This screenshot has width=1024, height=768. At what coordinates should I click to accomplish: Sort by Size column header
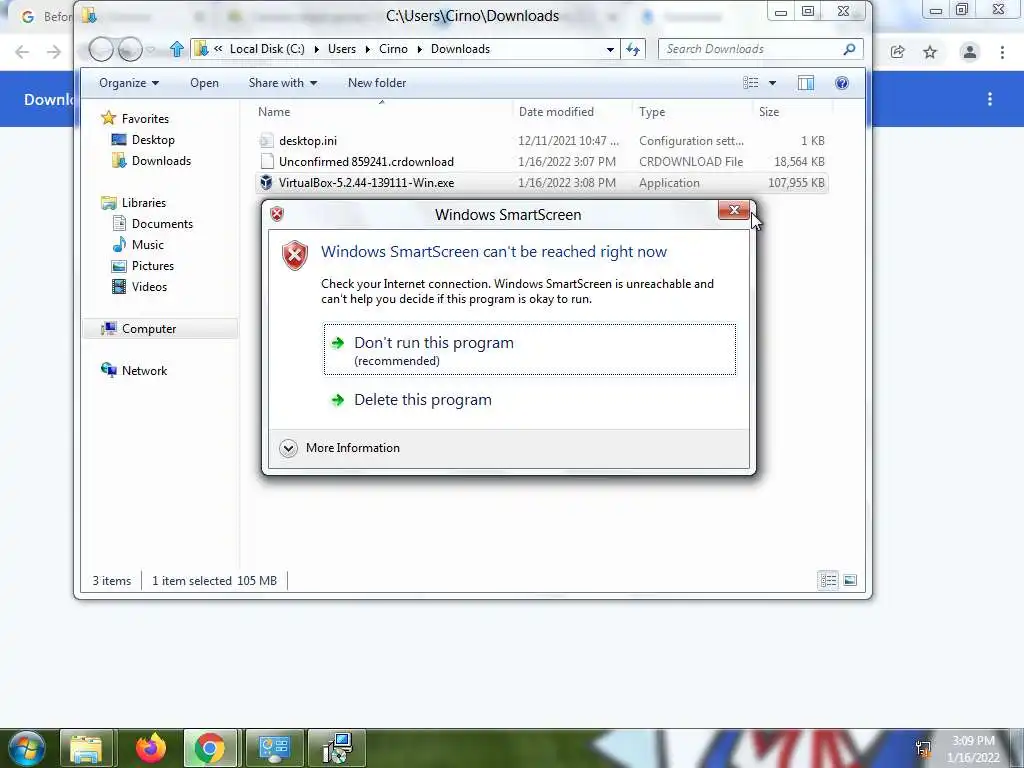(792, 112)
